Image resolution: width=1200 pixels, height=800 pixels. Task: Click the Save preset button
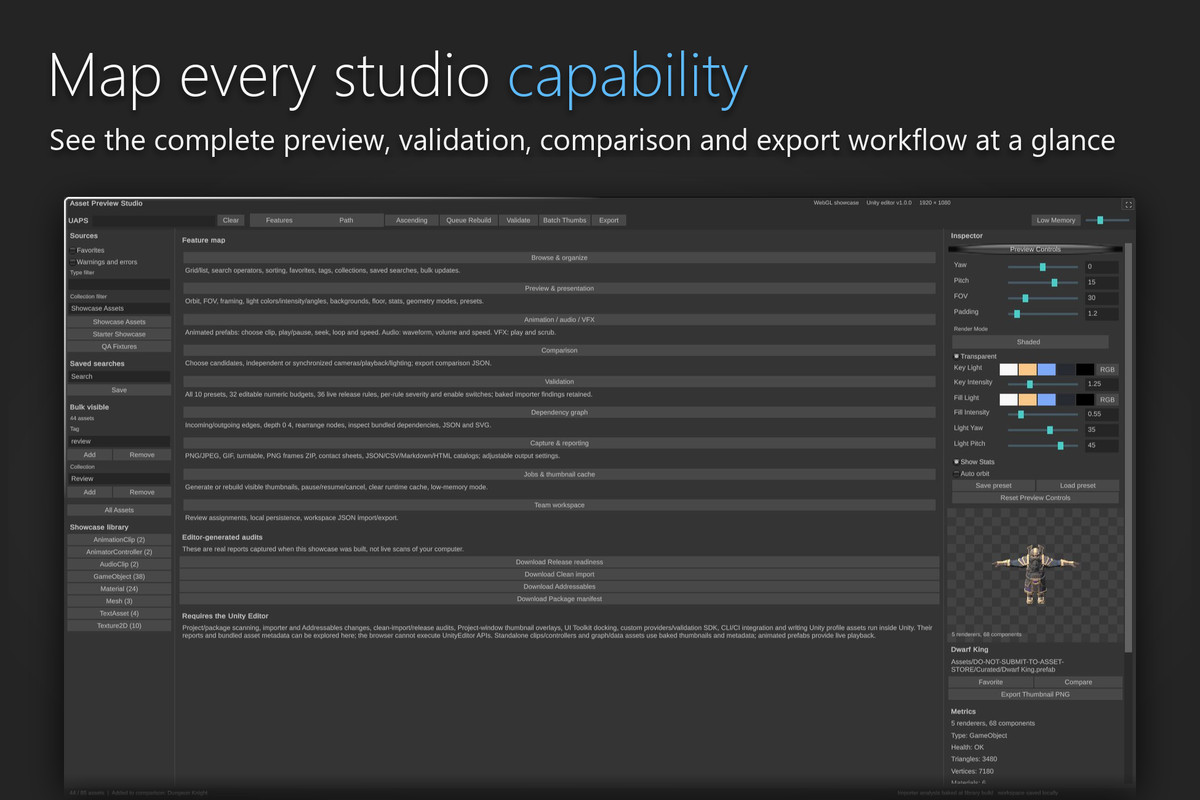(993, 486)
